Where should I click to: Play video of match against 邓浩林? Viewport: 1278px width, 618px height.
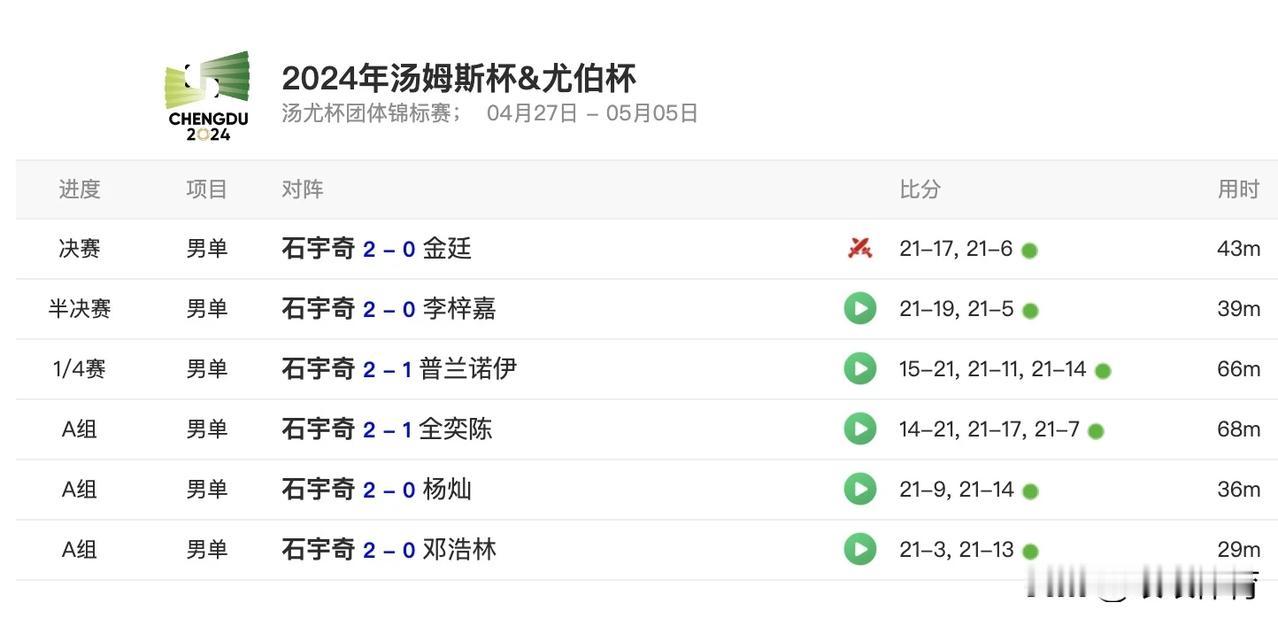860,548
